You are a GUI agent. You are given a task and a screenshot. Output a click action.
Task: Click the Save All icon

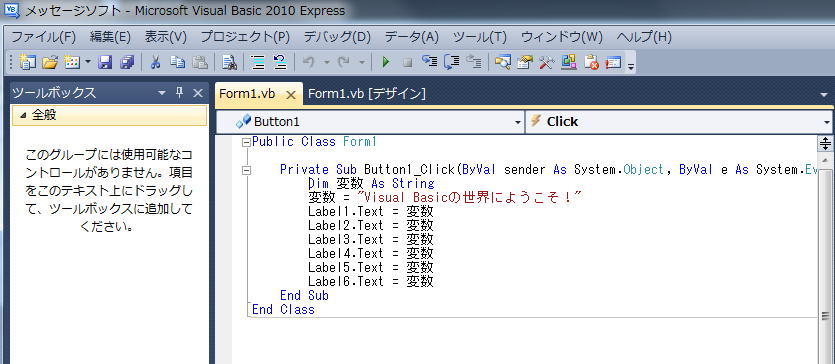point(127,63)
